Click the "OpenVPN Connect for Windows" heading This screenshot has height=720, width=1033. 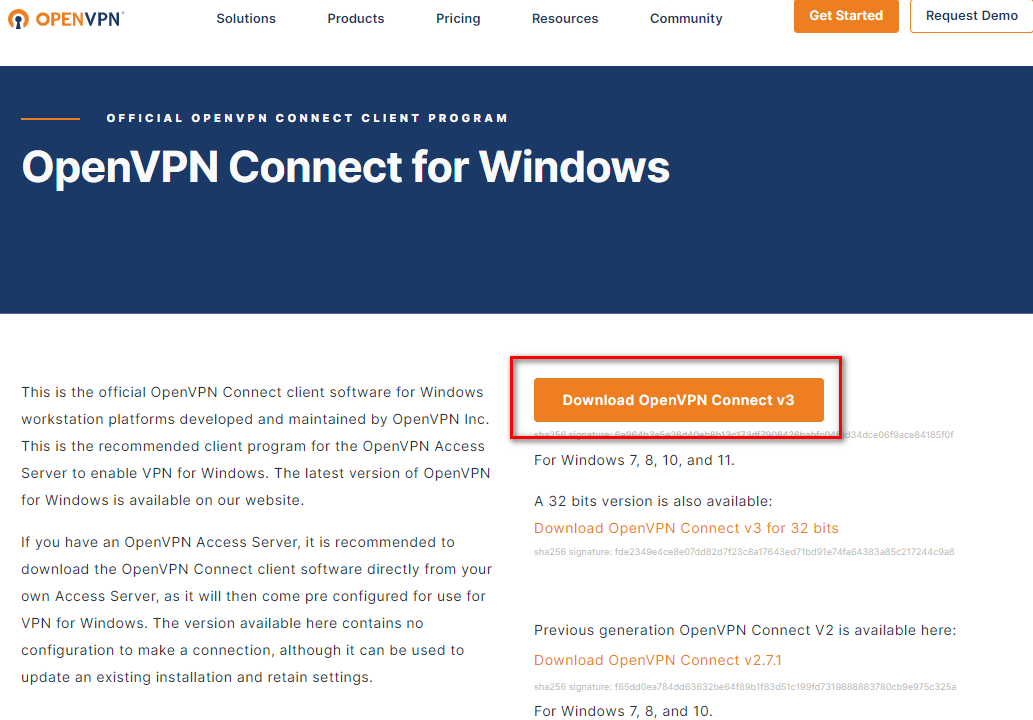346,167
